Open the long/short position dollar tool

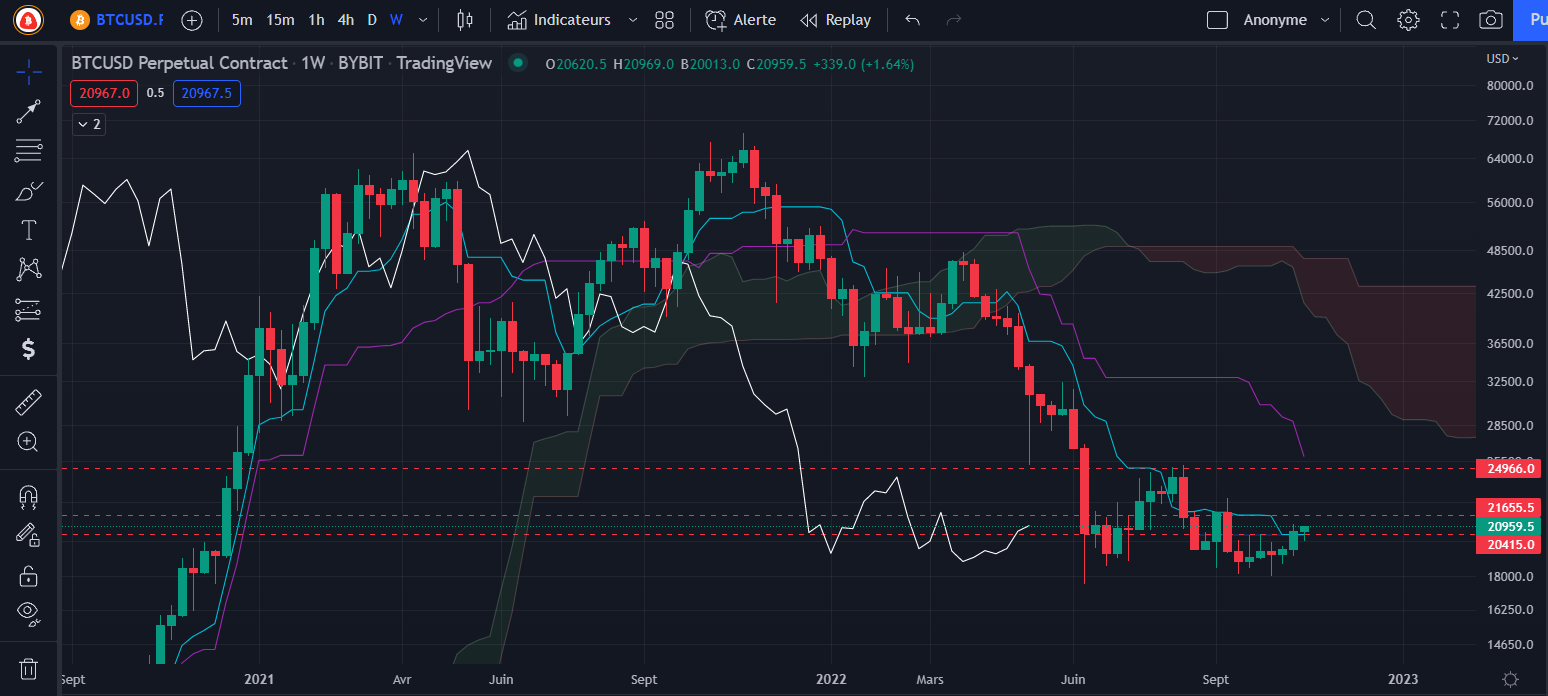[28, 350]
